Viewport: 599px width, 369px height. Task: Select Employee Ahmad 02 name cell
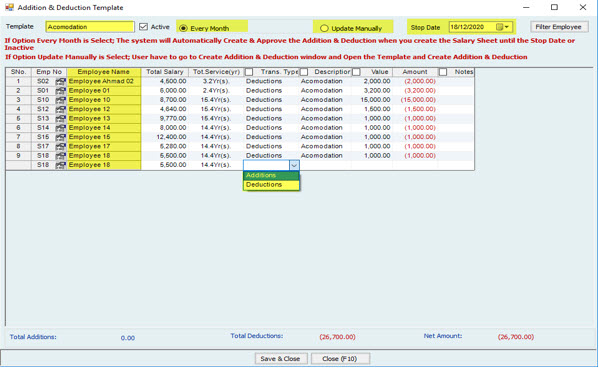(x=104, y=81)
